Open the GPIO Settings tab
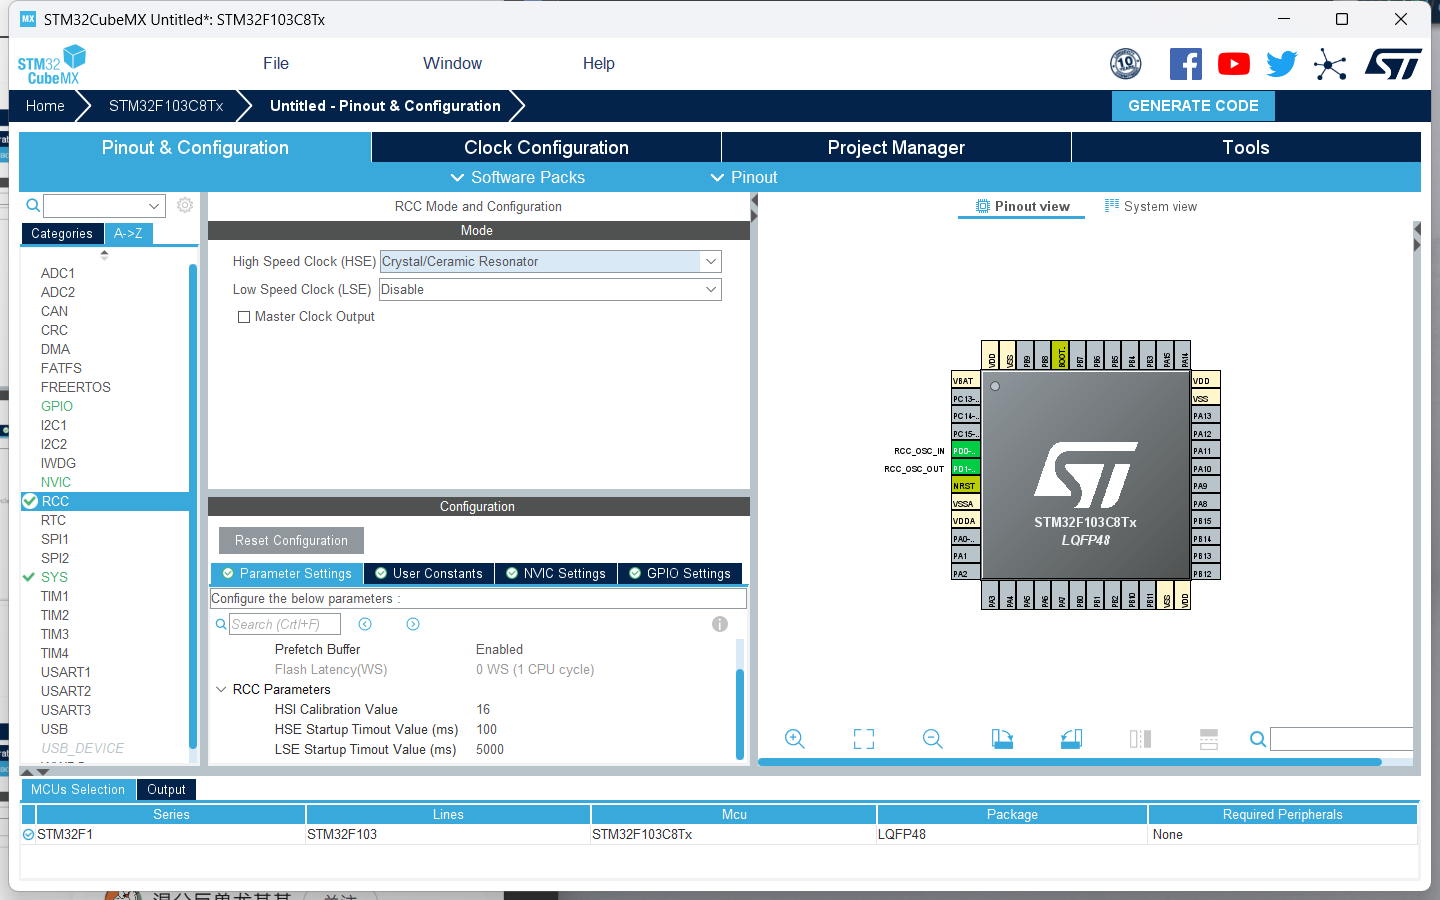Viewport: 1440px width, 900px height. click(x=680, y=573)
